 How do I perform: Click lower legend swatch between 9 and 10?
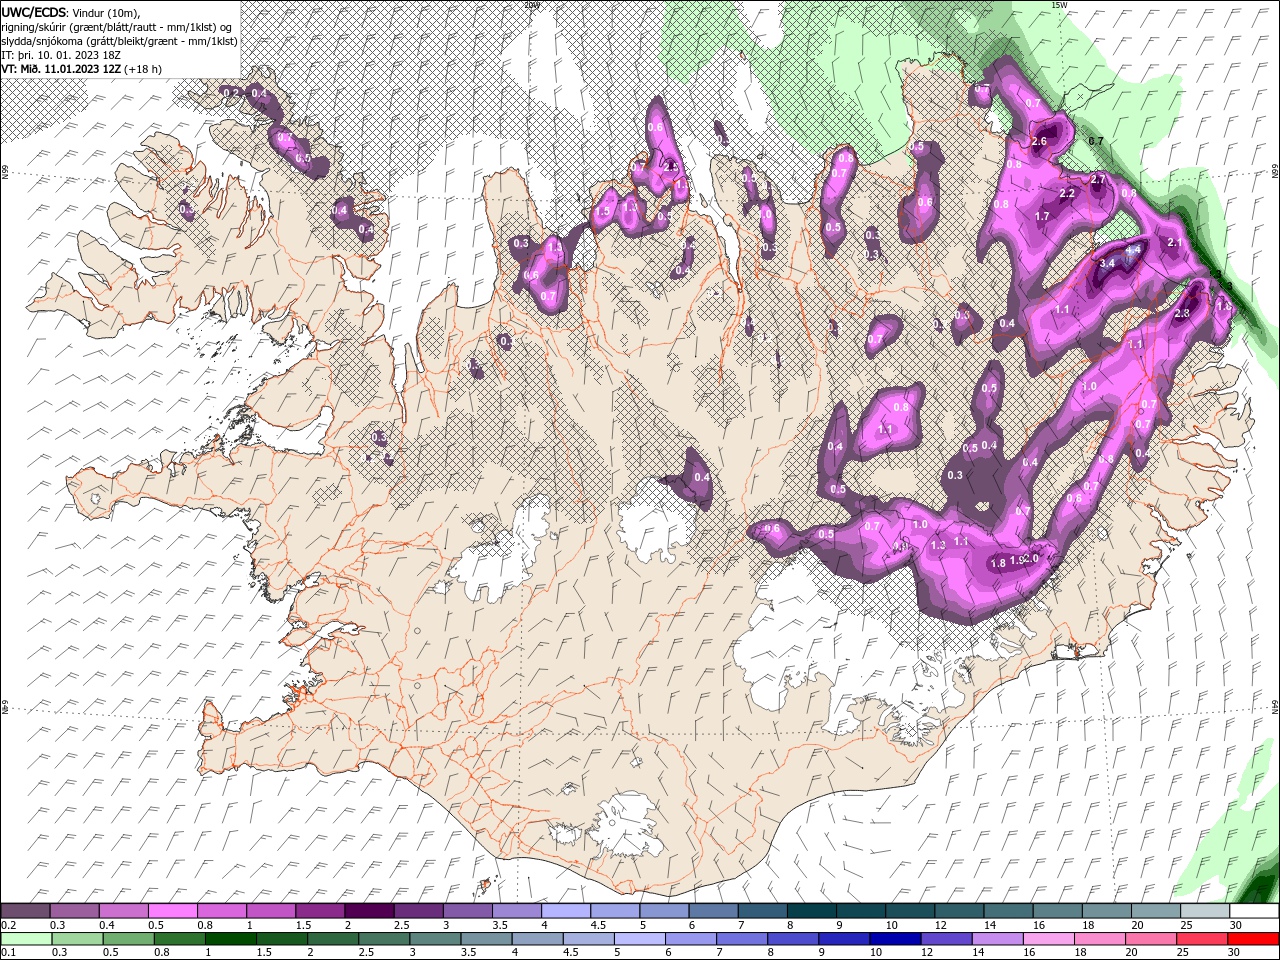tap(845, 939)
